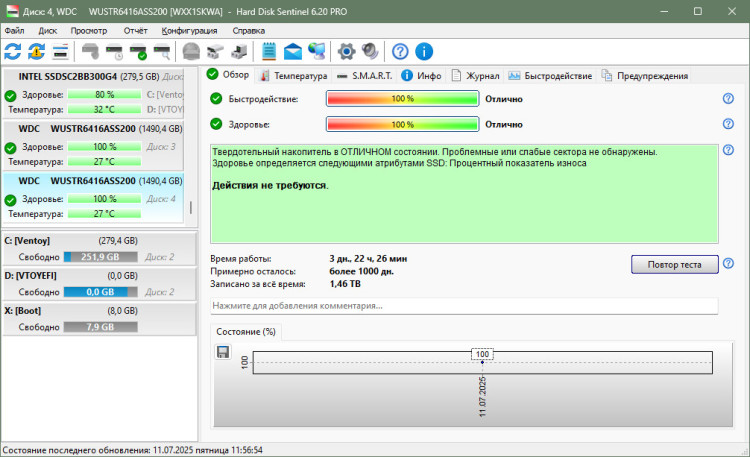
Task: Switch to the S.M.A.R.T. tab
Action: point(364,76)
